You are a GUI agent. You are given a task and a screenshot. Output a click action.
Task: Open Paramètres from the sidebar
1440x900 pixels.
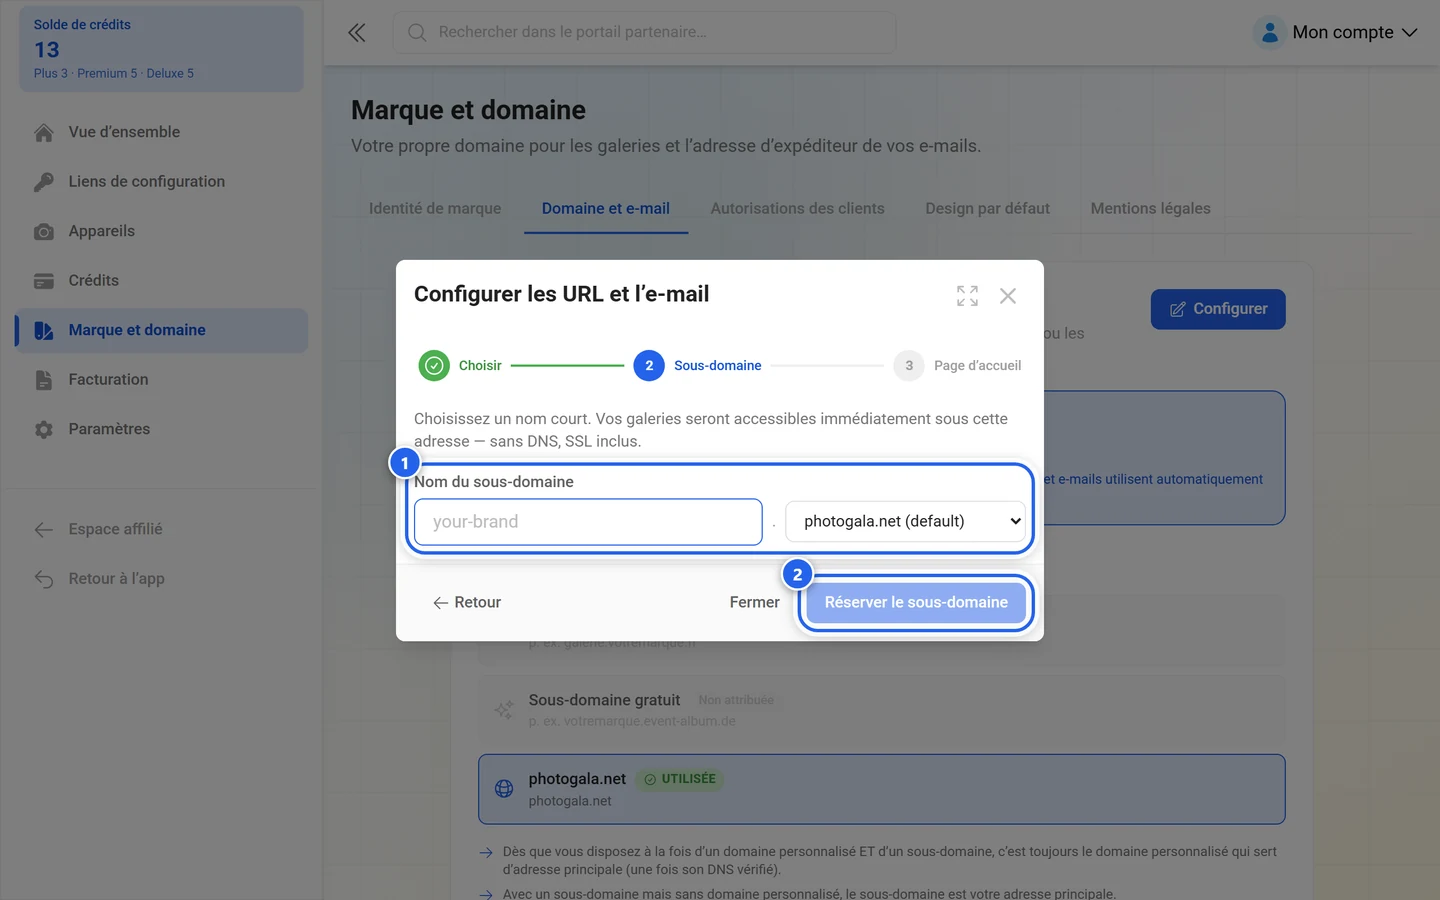coord(161,430)
